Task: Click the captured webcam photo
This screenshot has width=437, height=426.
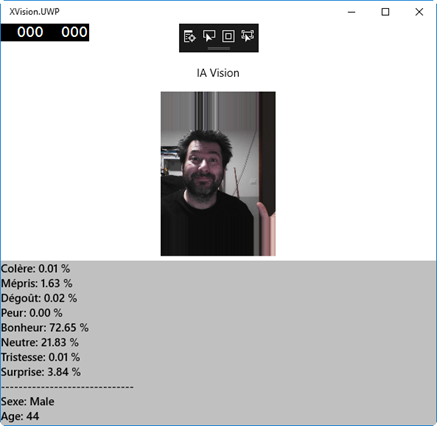Action: tap(218, 174)
